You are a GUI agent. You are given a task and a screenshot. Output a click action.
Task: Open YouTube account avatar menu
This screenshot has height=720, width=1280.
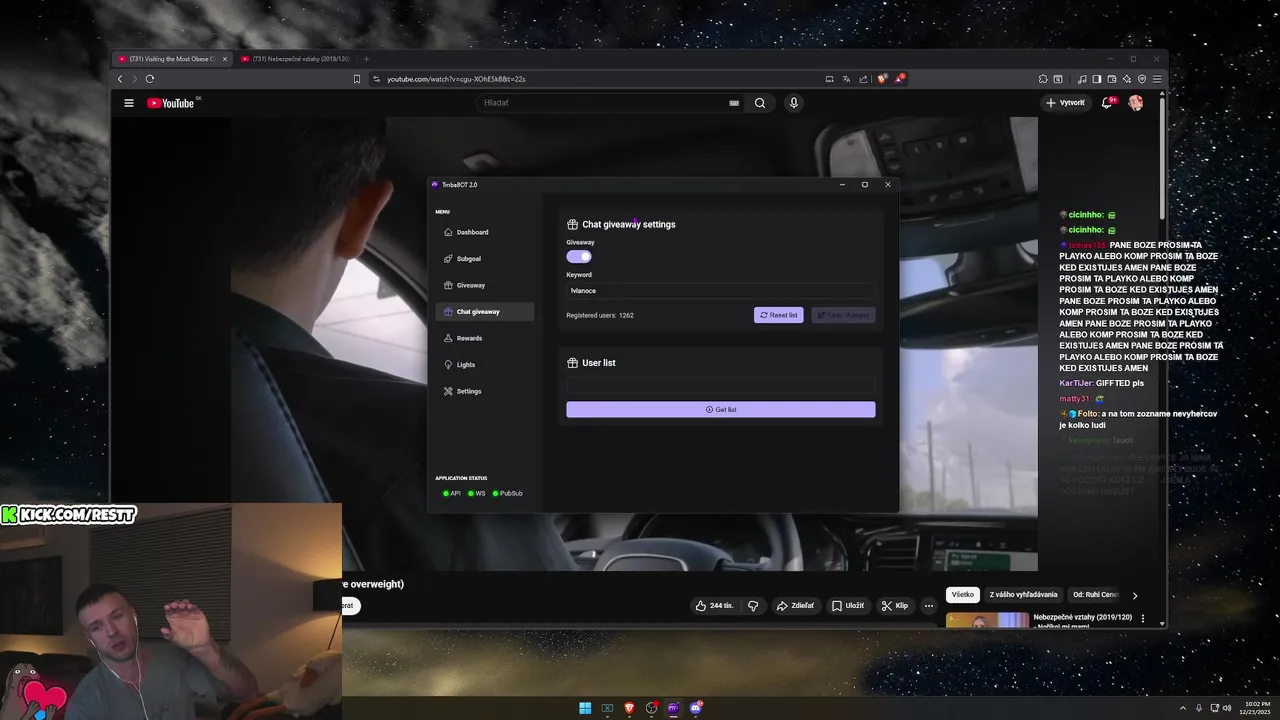click(x=1135, y=103)
